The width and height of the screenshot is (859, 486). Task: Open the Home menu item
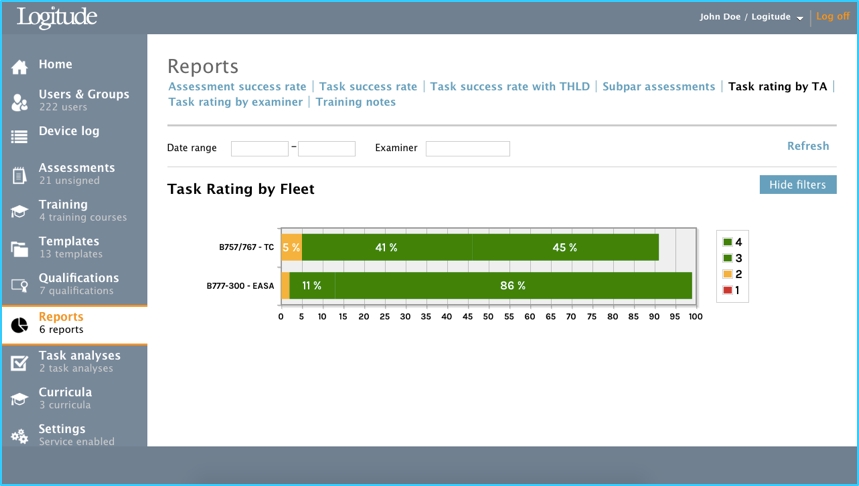(x=55, y=64)
